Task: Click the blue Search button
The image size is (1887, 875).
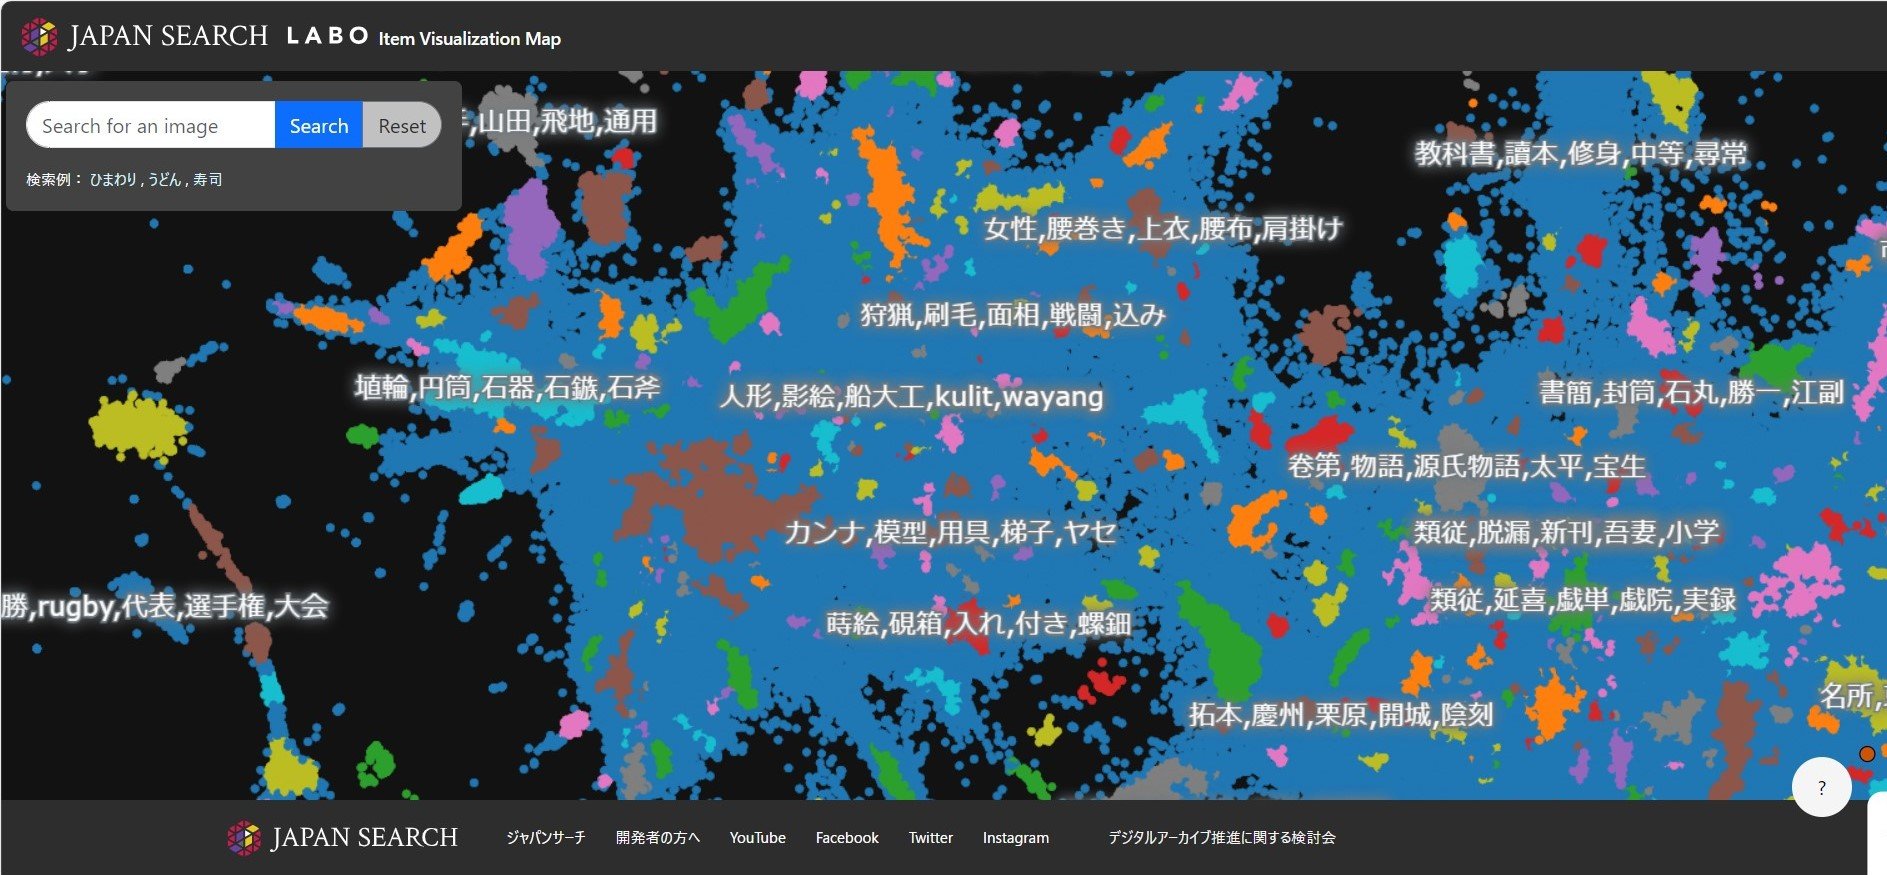Action: 318,126
